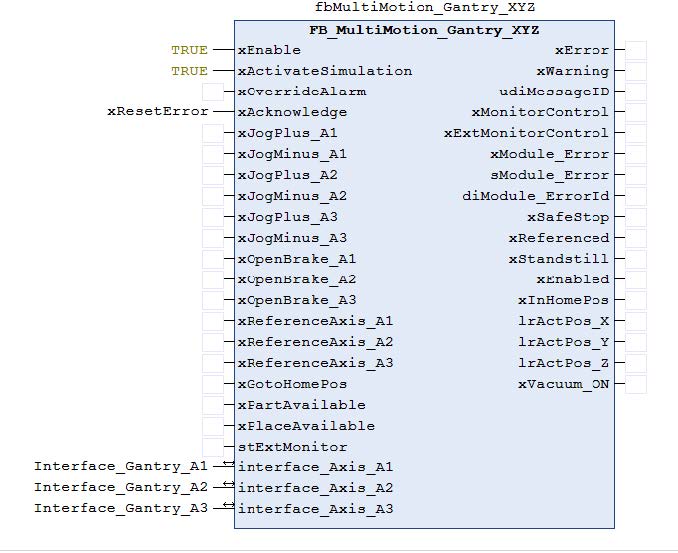Select the xSafeStop output pin
Image resolution: width=678 pixels, height=553 pixels.
[567, 217]
